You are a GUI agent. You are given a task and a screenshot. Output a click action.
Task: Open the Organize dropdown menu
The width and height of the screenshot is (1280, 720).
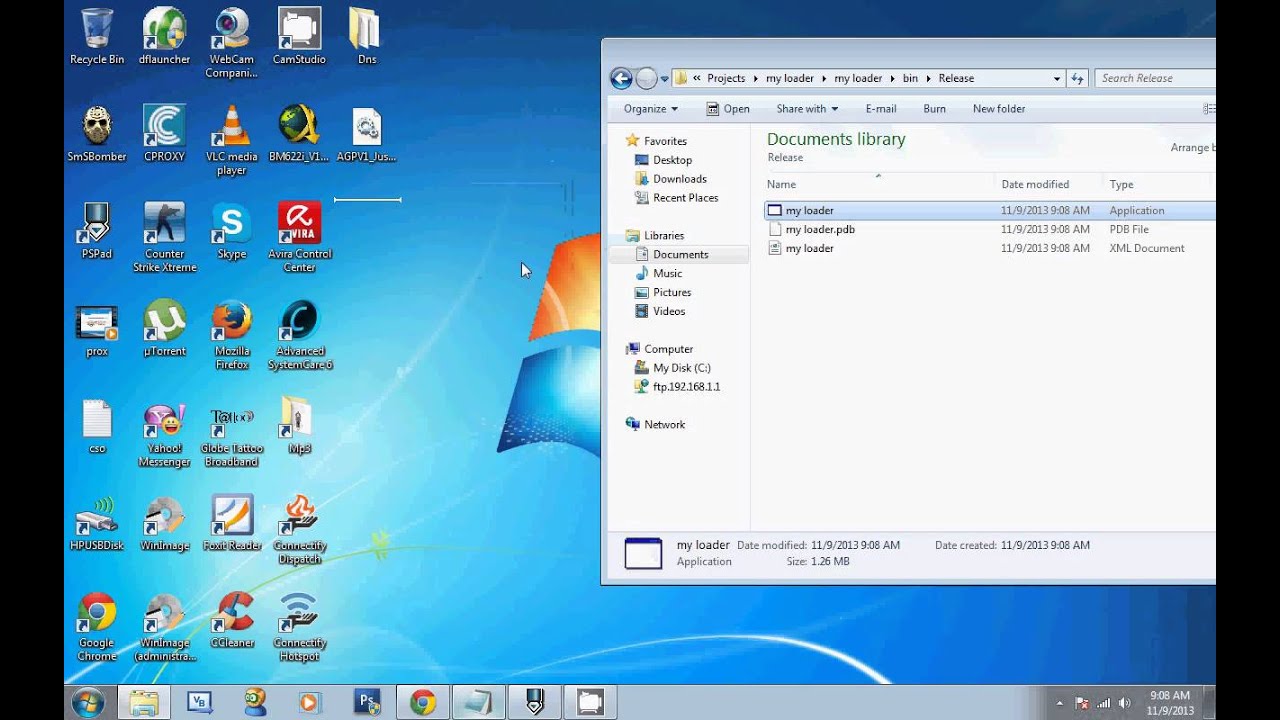[651, 109]
